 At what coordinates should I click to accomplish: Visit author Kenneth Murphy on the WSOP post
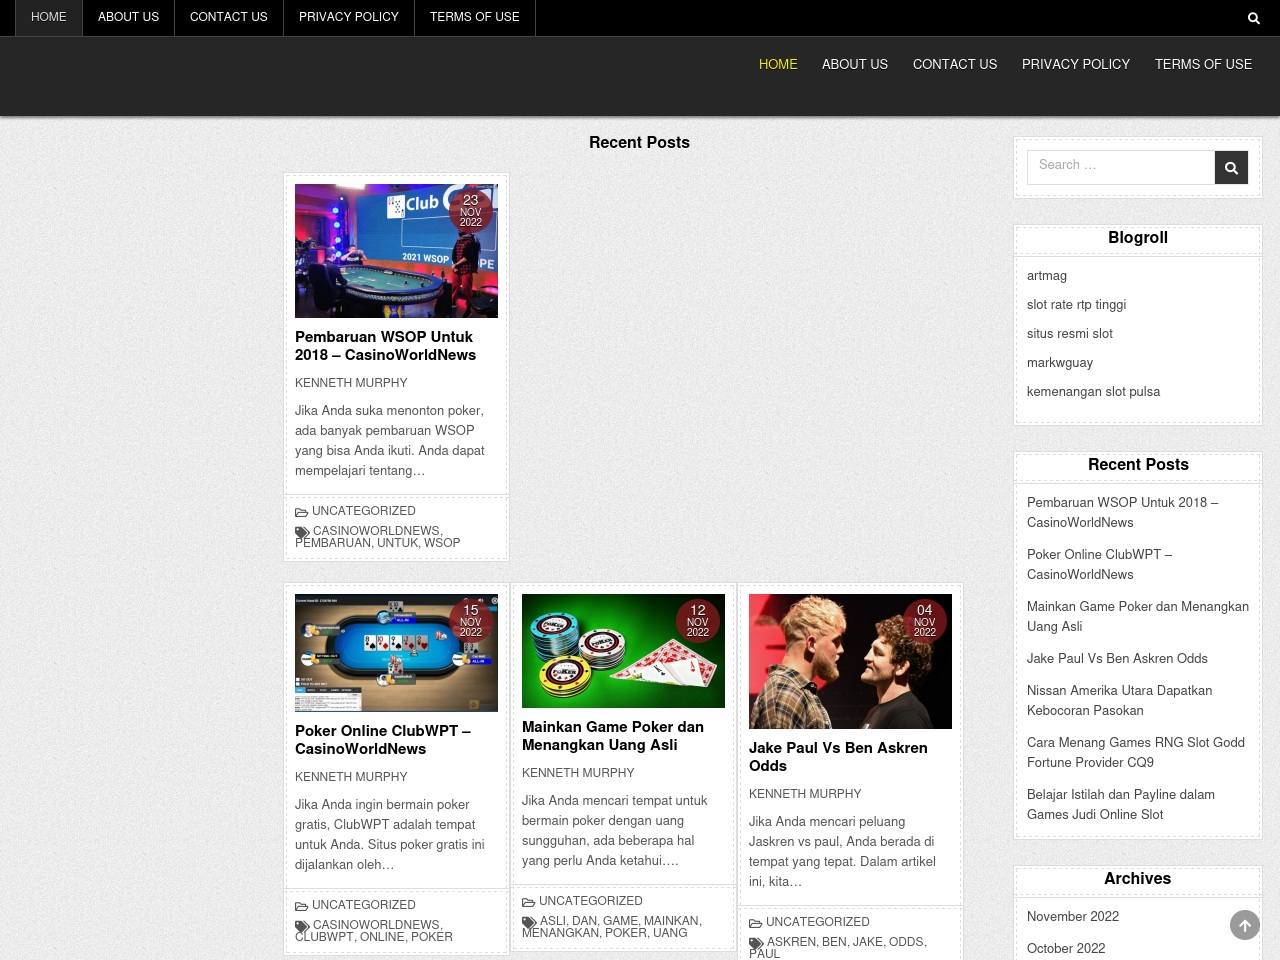coord(351,383)
